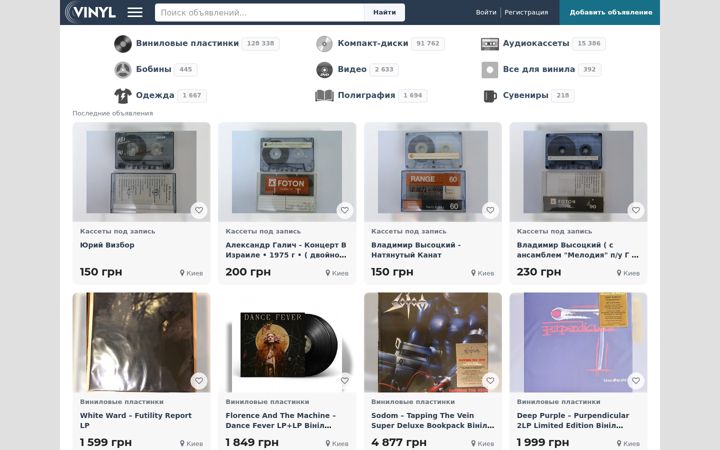Focus the Поиск объявлений search field
Viewport: 720px width, 450px height.
point(259,12)
